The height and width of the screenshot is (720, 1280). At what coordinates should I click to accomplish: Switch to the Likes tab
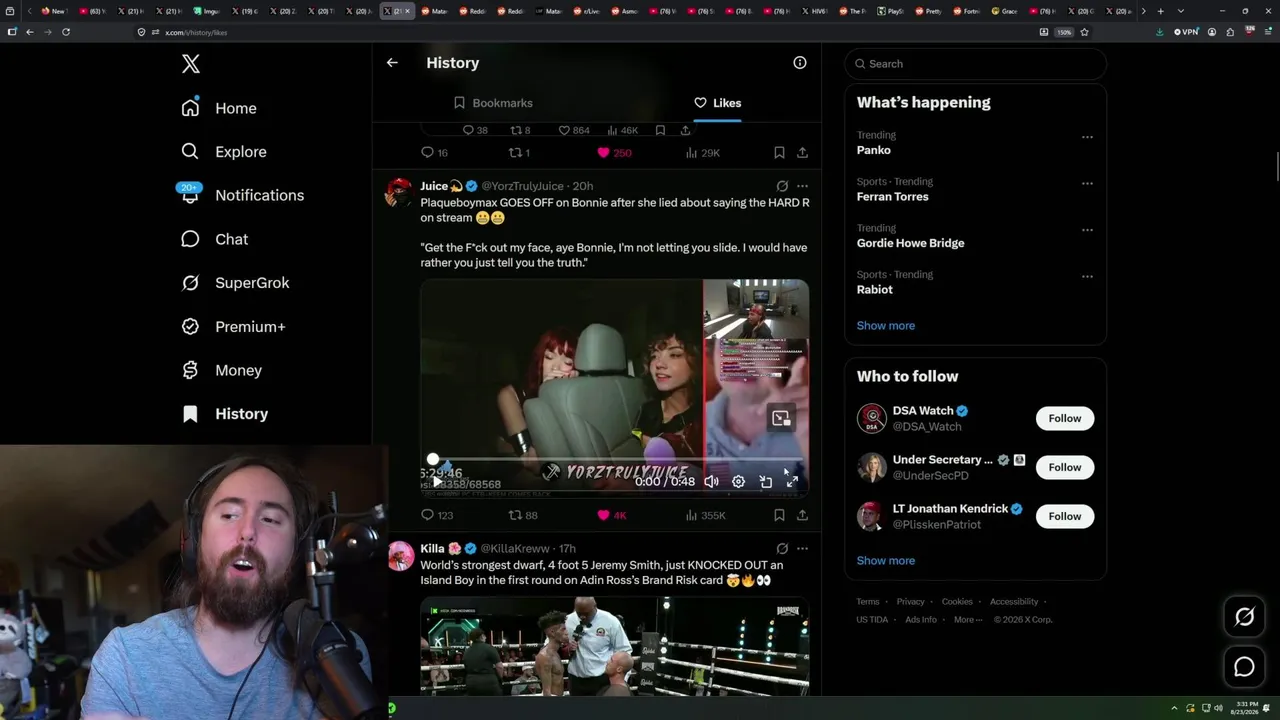[x=718, y=103]
